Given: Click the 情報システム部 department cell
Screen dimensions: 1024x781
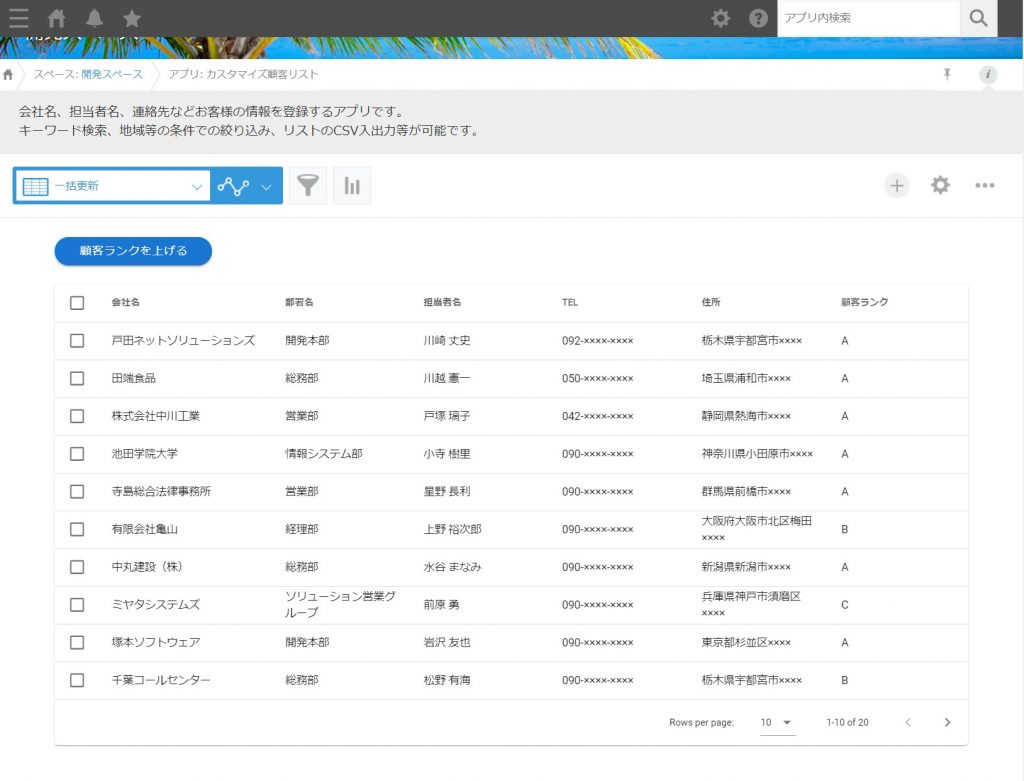Looking at the screenshot, I should [x=323, y=453].
